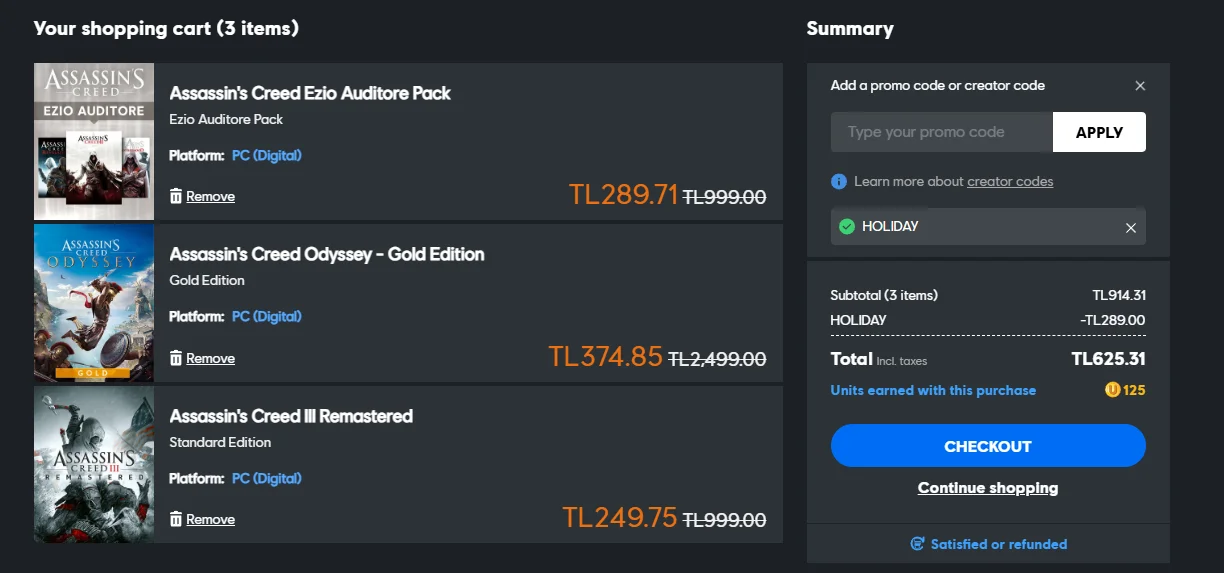The height and width of the screenshot is (573, 1224).
Task: Close the promo code section with X
Action: (x=1140, y=86)
